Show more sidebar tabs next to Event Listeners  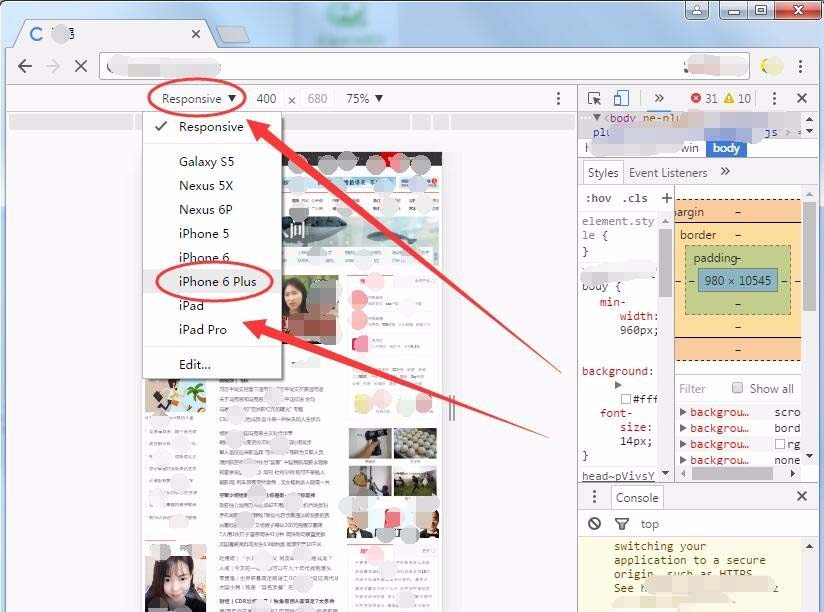[x=725, y=171]
